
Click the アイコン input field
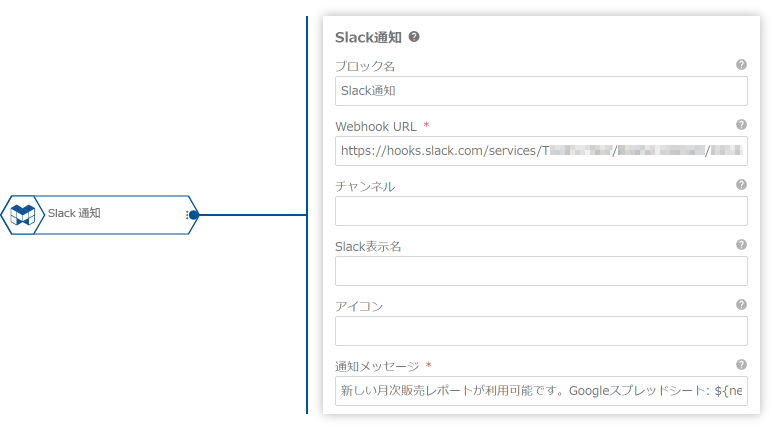tap(541, 331)
